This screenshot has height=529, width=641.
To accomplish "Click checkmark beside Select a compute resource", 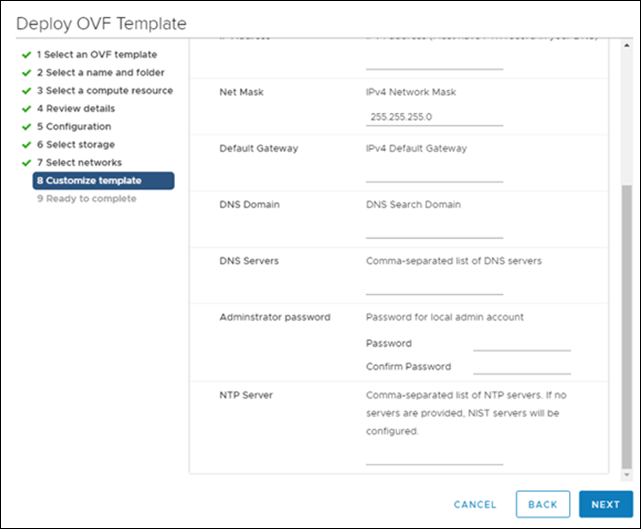I will [x=26, y=90].
